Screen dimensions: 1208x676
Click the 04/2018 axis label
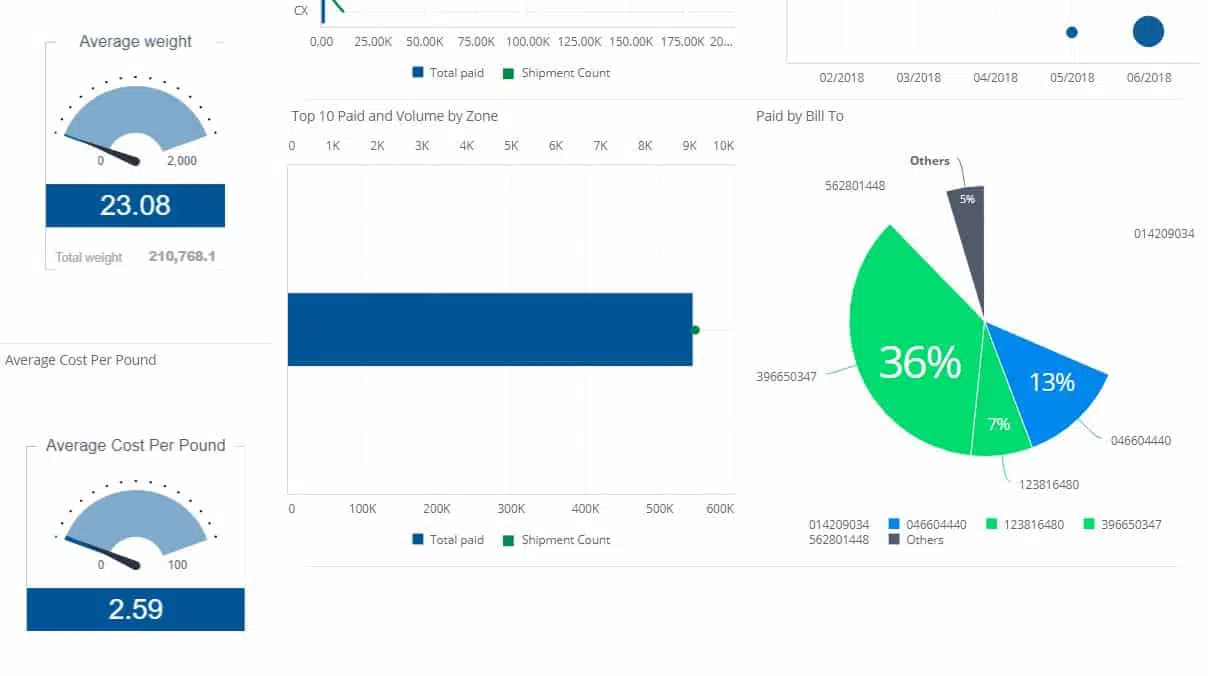coord(995,78)
